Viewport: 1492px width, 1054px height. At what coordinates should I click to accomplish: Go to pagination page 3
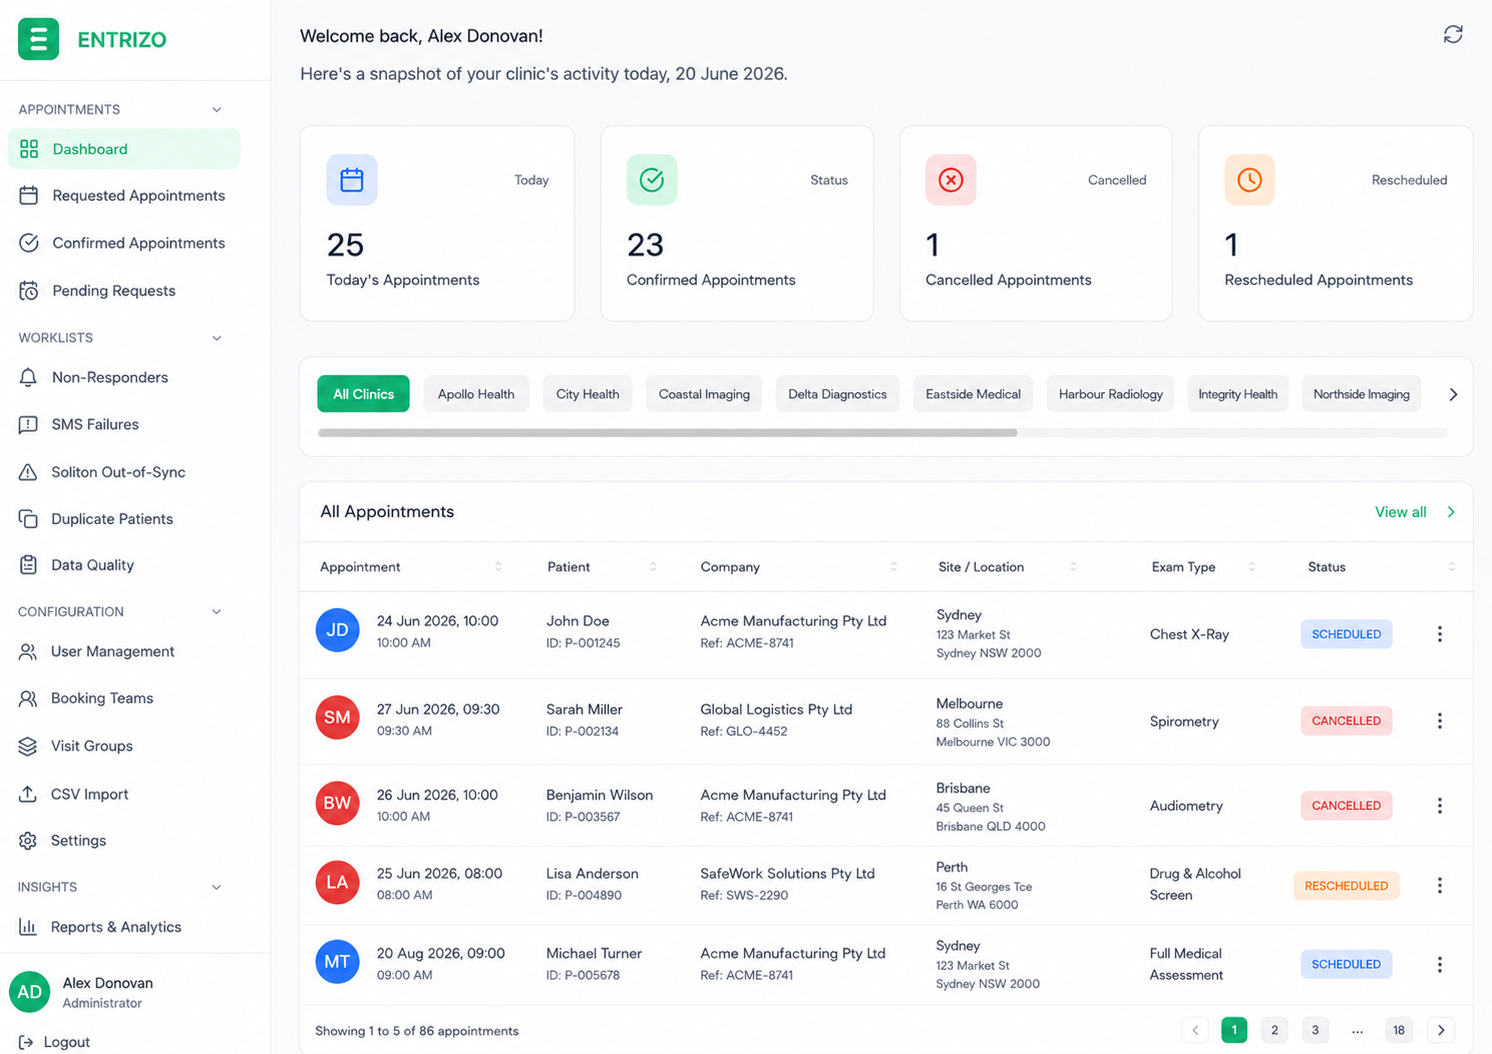[1315, 1030]
